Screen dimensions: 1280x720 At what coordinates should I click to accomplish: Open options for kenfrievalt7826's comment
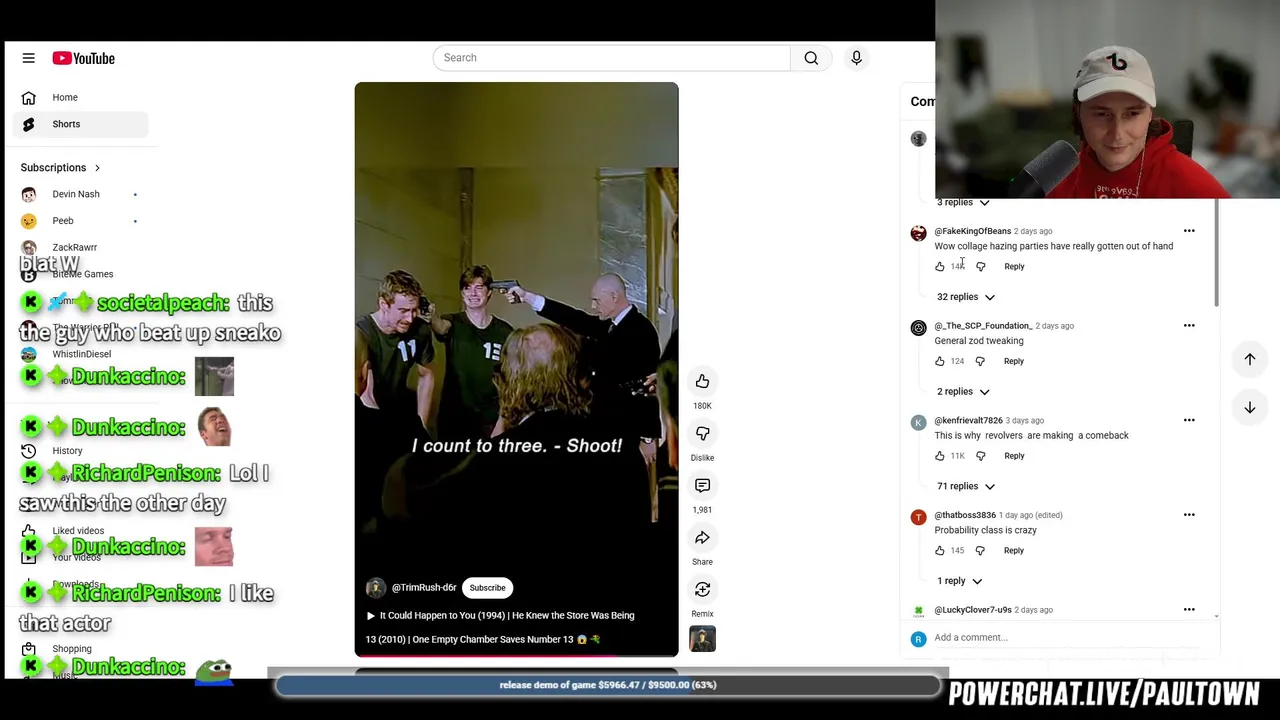click(x=1189, y=420)
